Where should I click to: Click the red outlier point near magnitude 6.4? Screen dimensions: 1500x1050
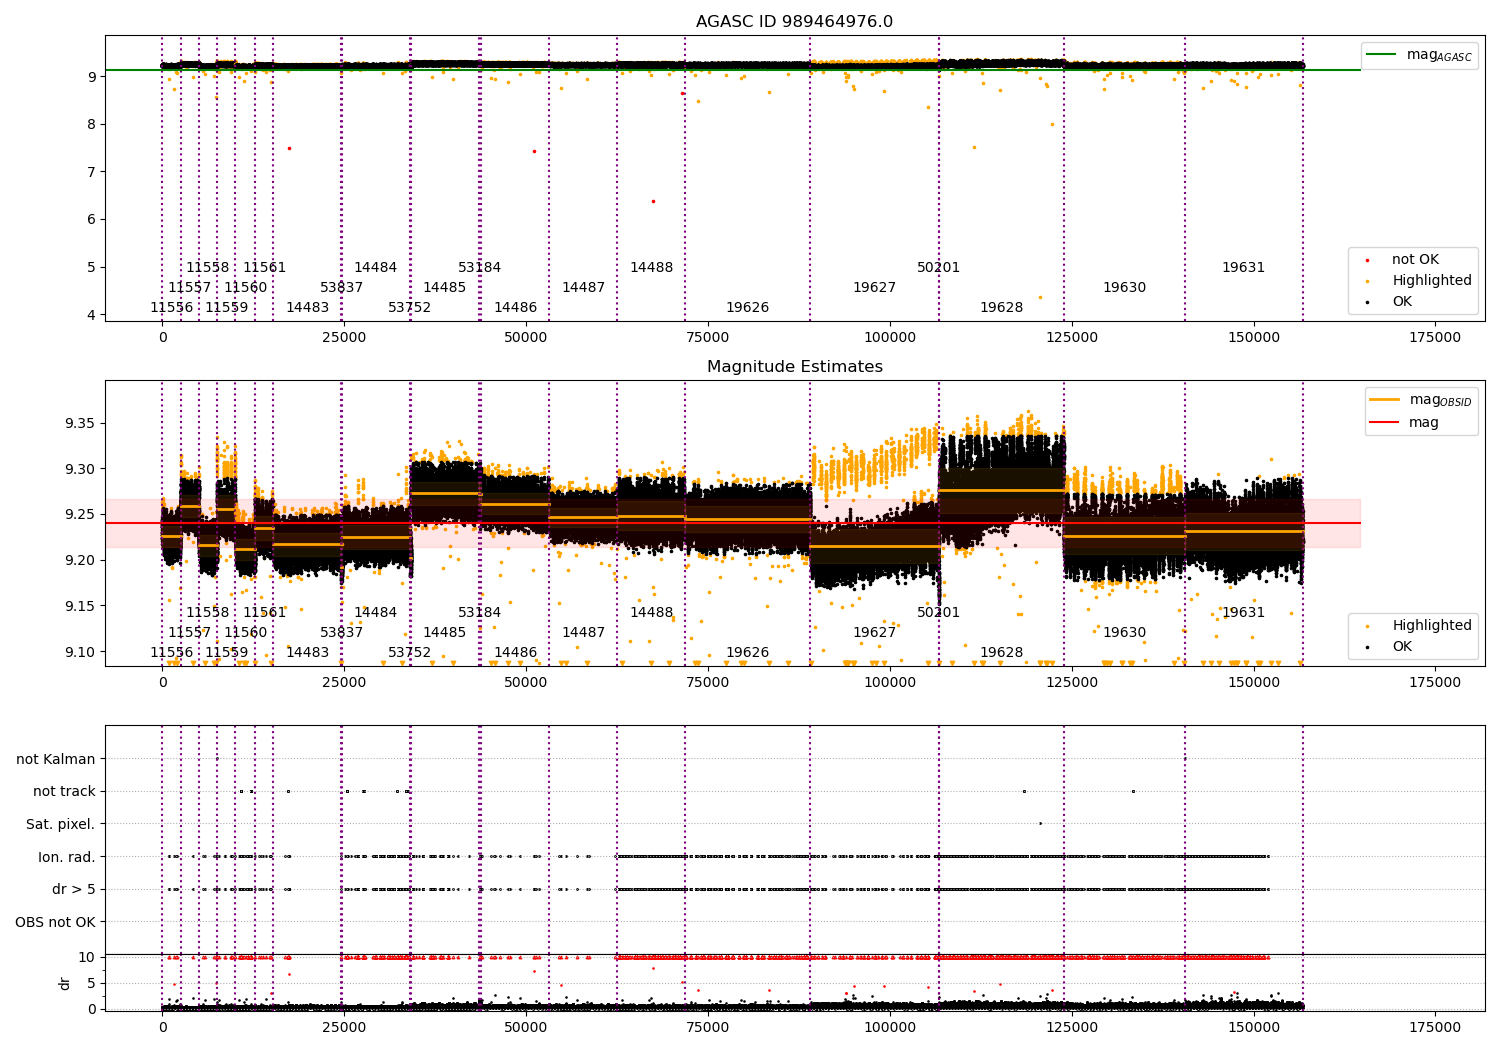tap(653, 201)
